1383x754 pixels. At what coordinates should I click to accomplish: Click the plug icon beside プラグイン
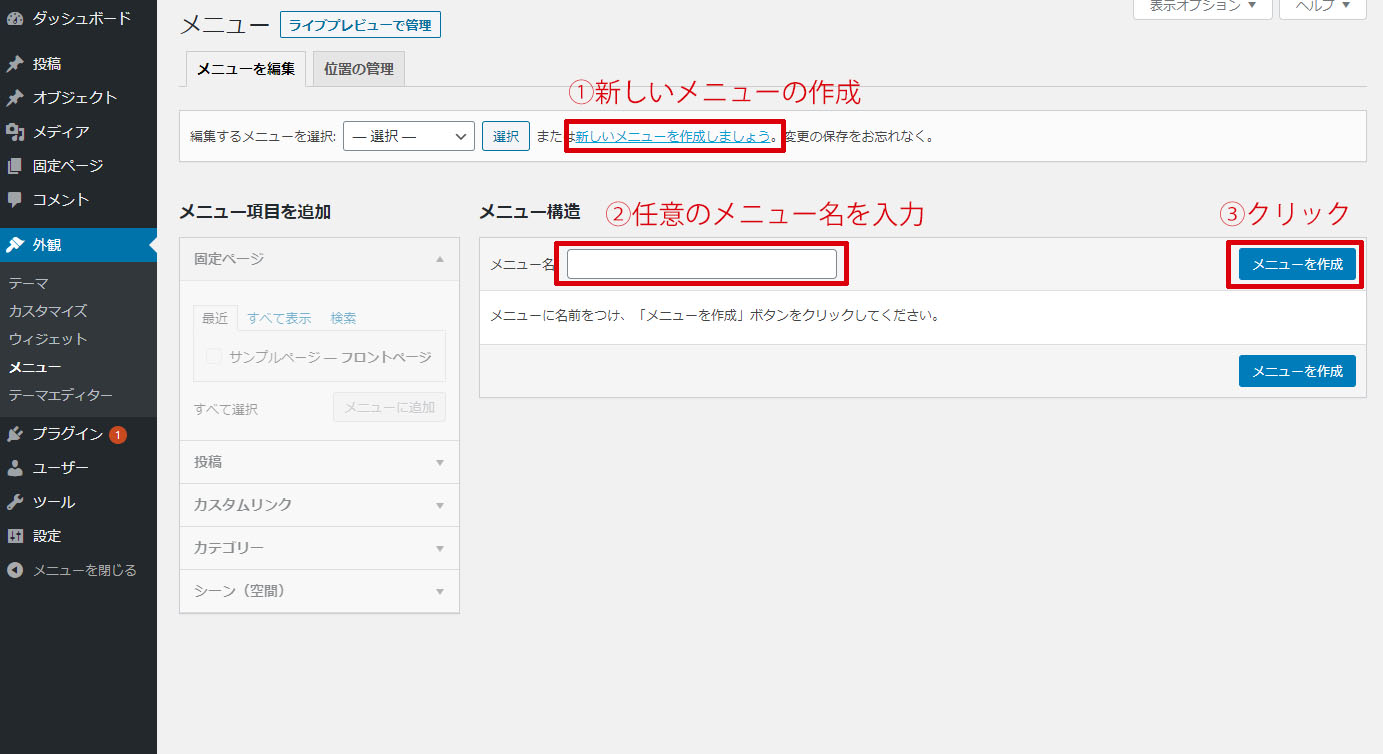15,434
